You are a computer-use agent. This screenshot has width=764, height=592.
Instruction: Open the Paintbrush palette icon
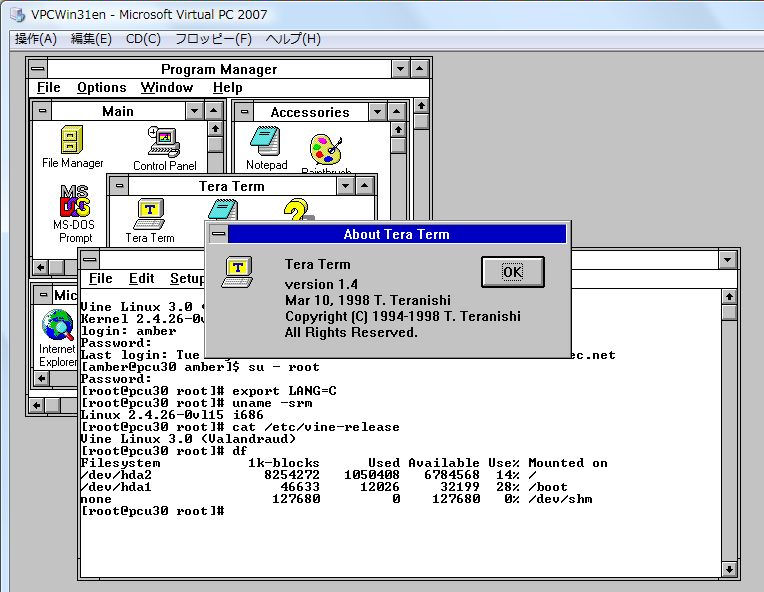click(x=325, y=149)
